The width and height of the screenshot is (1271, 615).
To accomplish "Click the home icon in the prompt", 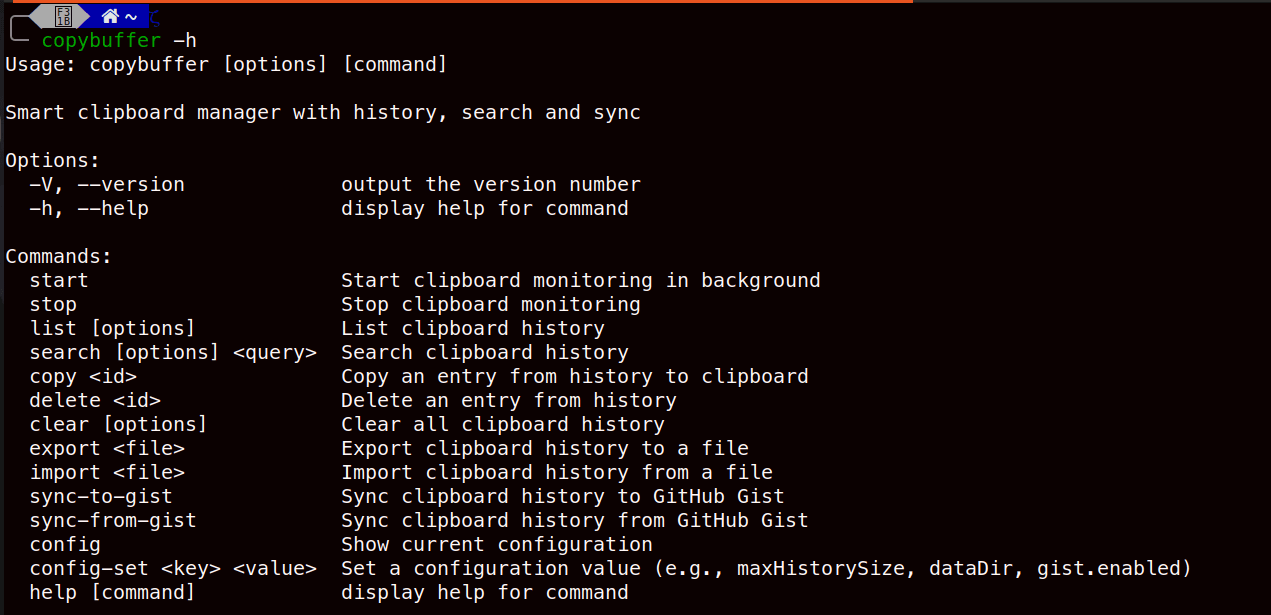I will point(110,16).
